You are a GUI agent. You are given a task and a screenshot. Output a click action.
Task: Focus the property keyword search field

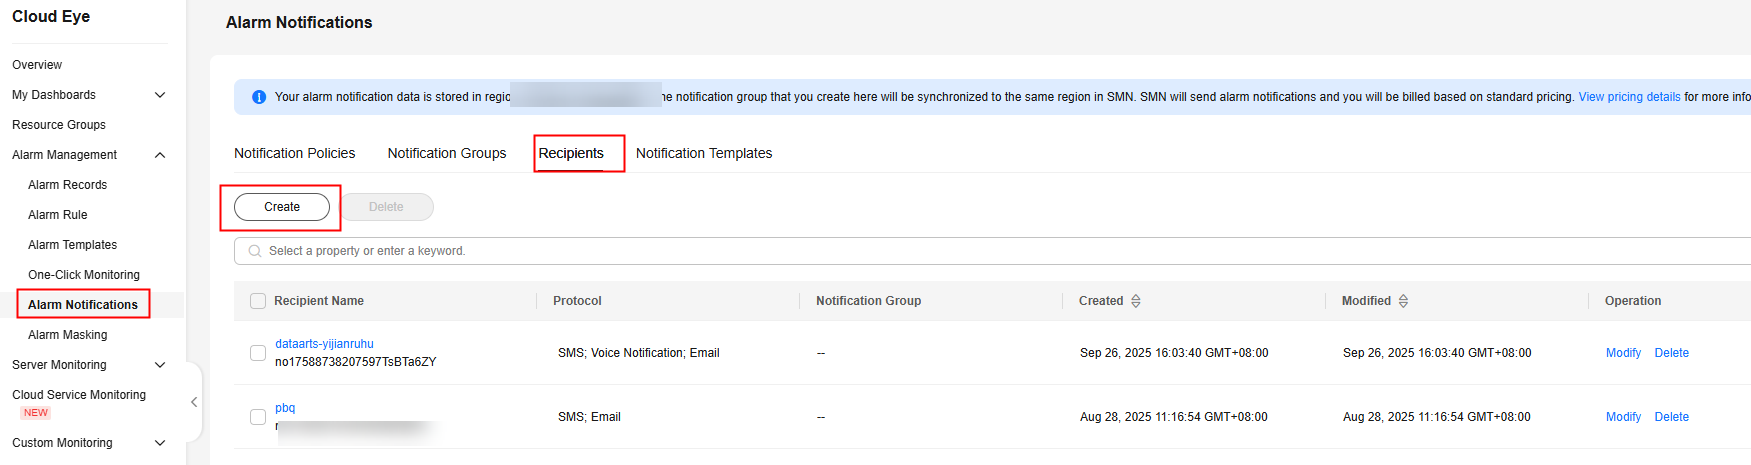(700, 251)
